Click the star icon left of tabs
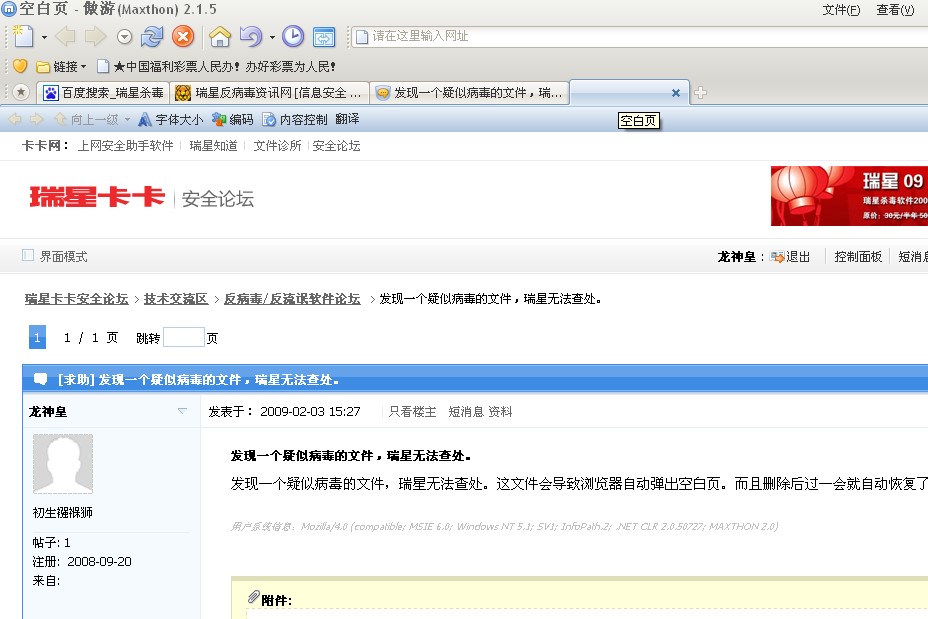 21,92
